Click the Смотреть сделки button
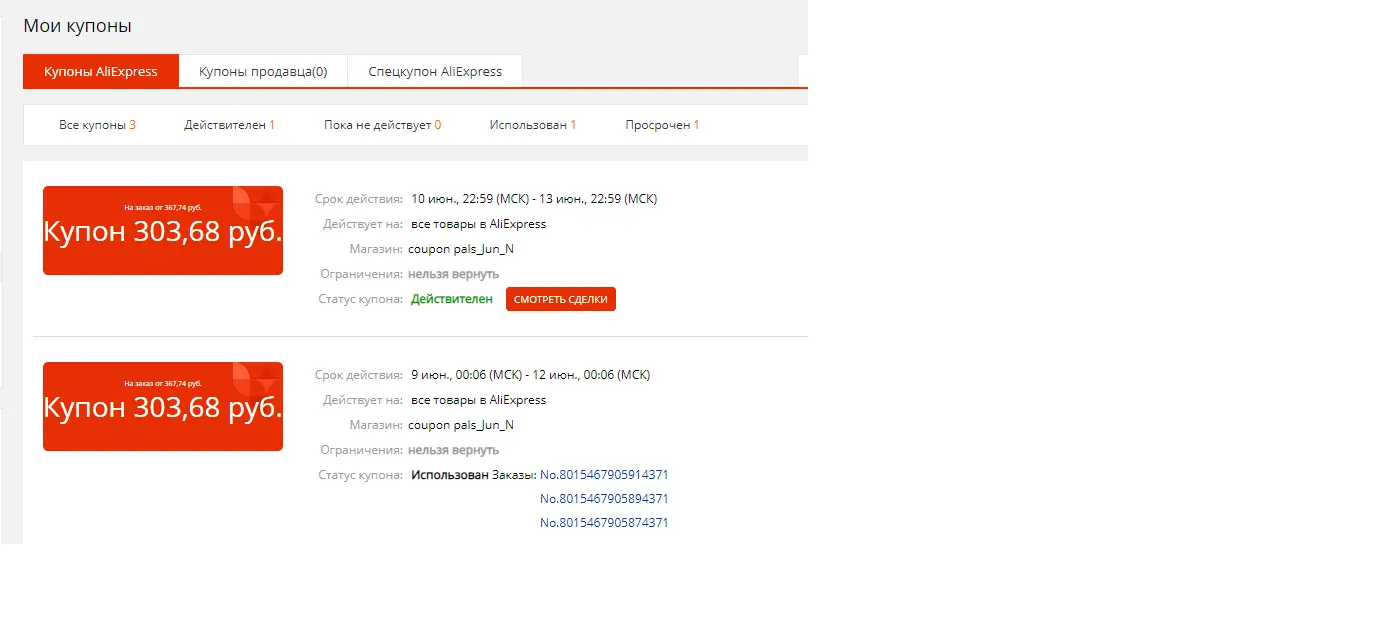The width and height of the screenshot is (1373, 644). [561, 299]
